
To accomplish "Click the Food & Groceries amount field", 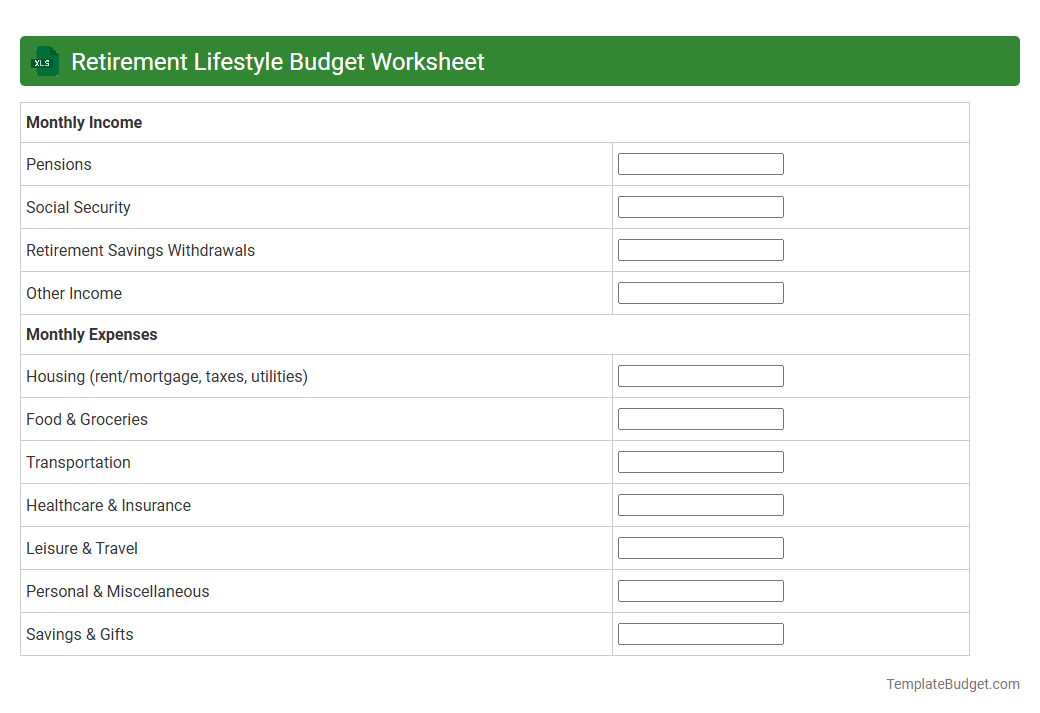I will point(700,418).
